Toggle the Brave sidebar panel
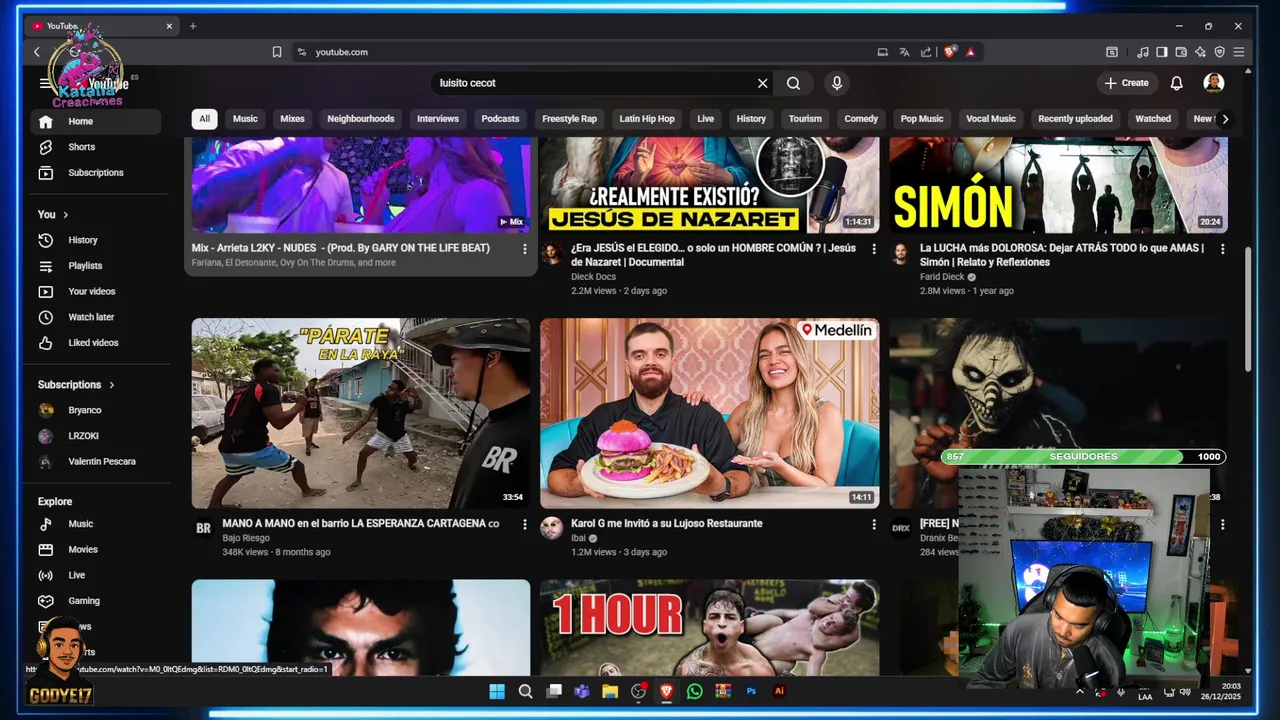 click(1161, 52)
